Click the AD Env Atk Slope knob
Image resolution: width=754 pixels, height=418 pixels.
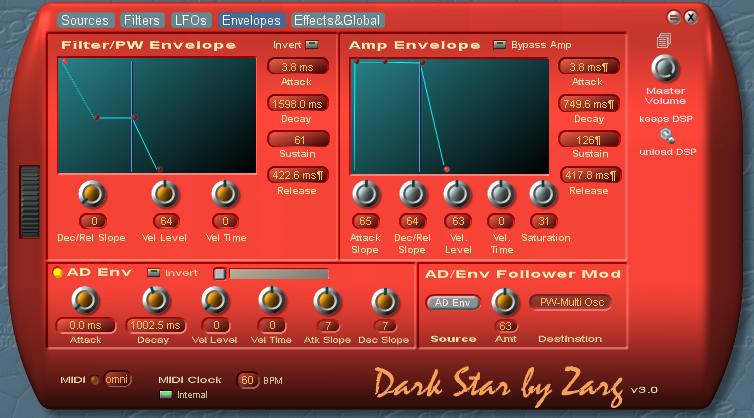pos(327,300)
